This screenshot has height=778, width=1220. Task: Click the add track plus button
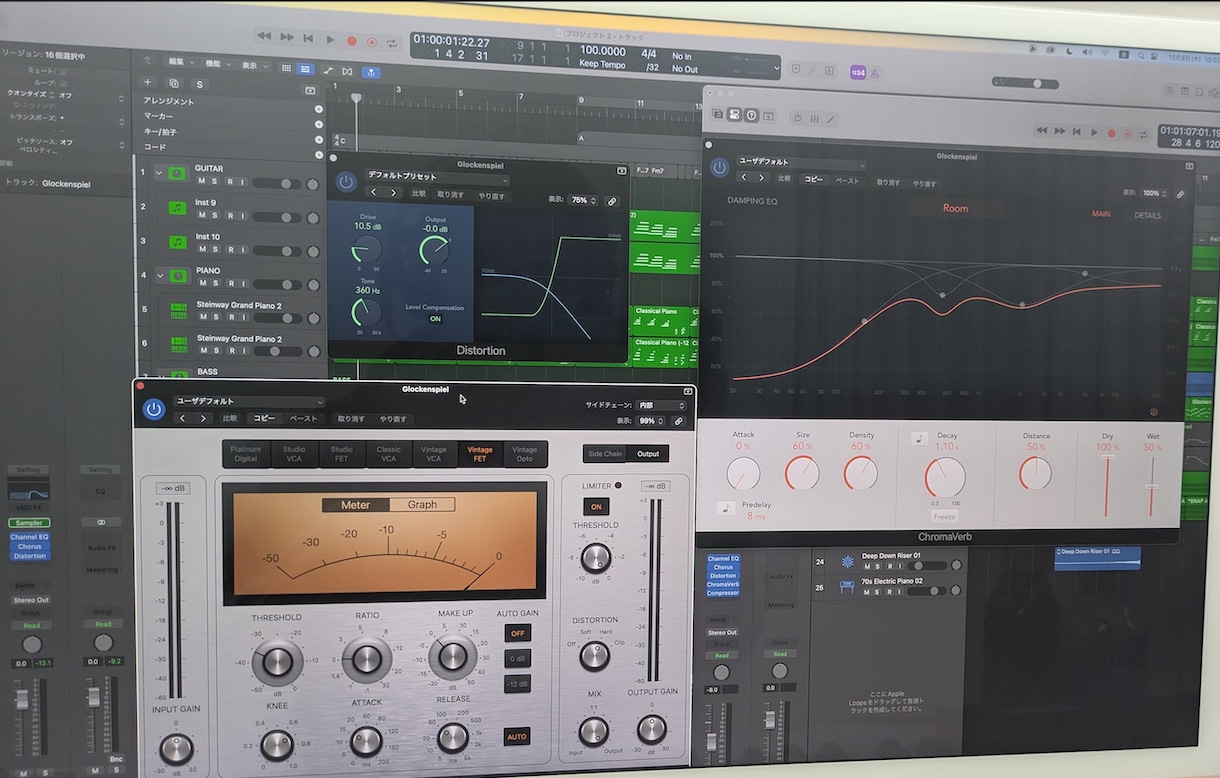click(x=148, y=82)
